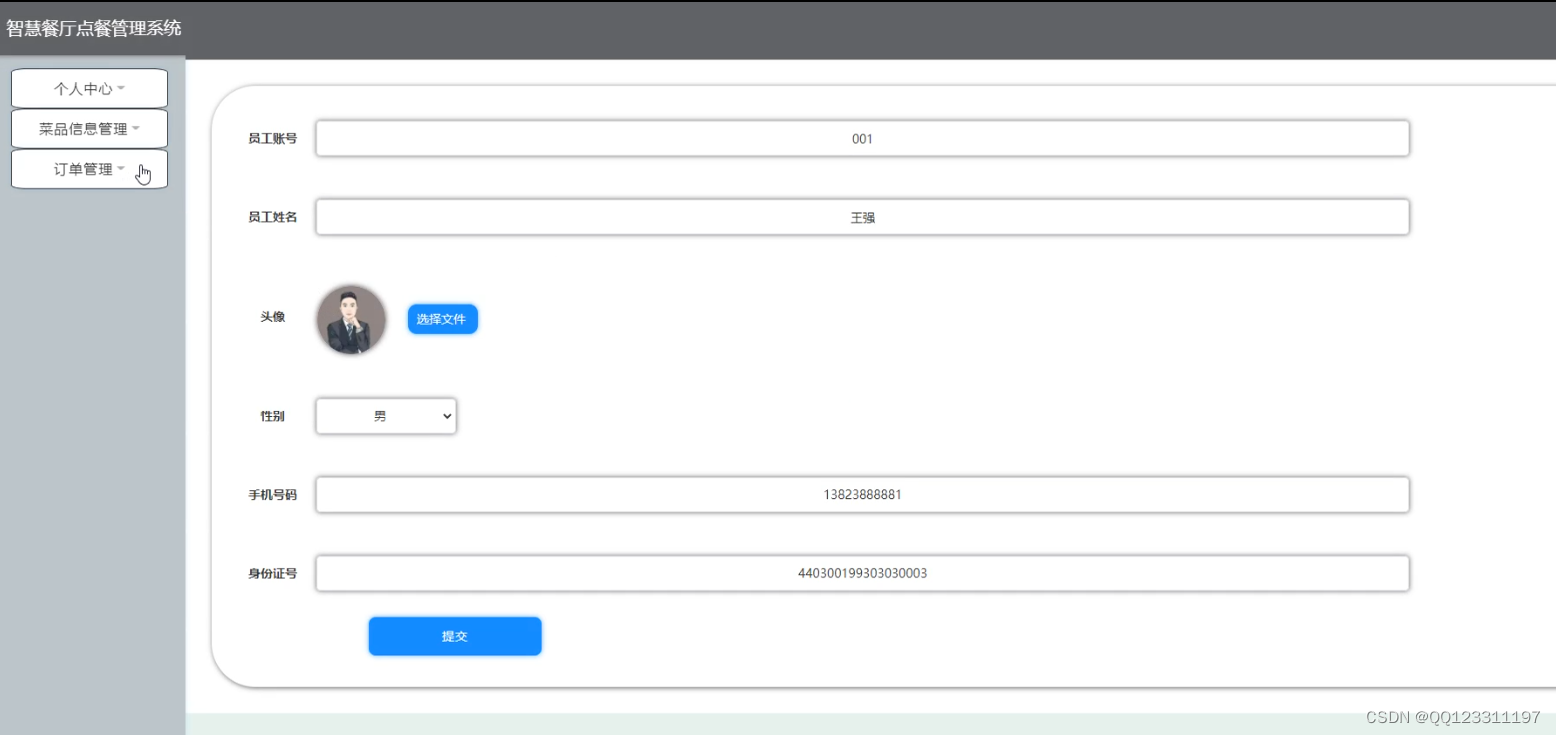
Task: Focus the 员工姓名 input field
Action: pyautogui.click(x=862, y=217)
